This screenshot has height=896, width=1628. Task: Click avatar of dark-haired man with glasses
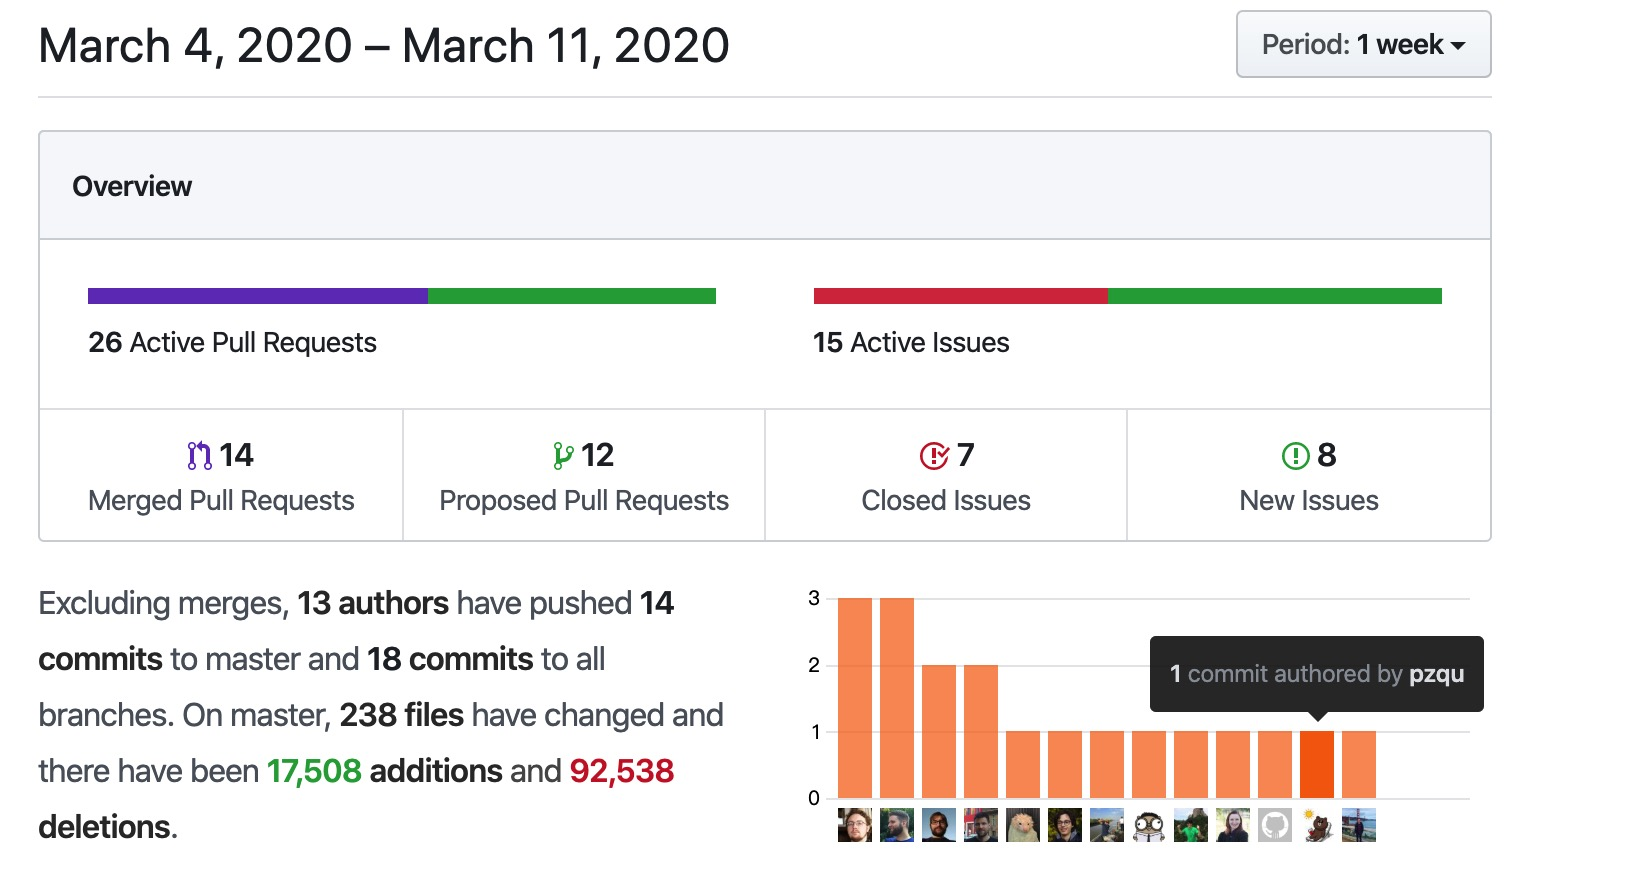[1065, 825]
